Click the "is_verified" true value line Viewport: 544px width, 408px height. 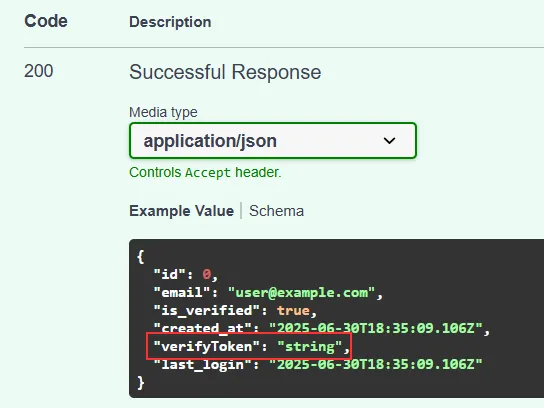(x=235, y=311)
